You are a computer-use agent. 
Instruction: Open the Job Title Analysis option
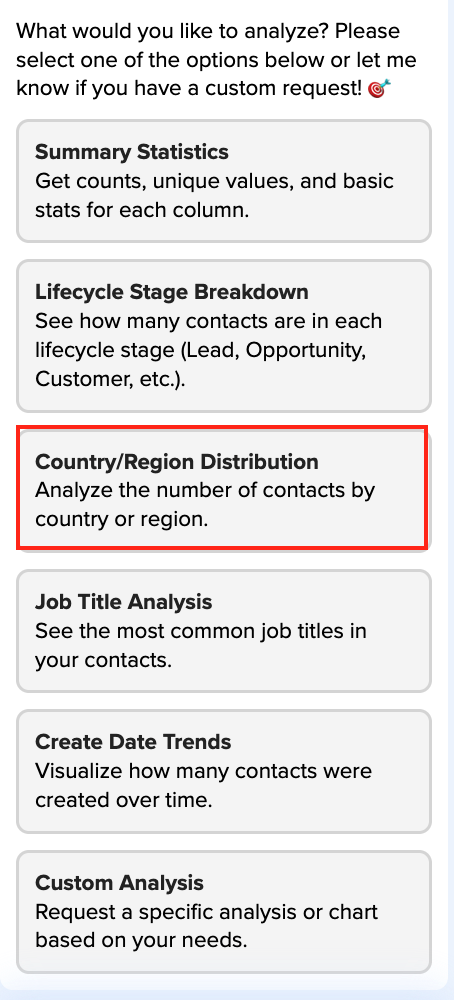[224, 630]
